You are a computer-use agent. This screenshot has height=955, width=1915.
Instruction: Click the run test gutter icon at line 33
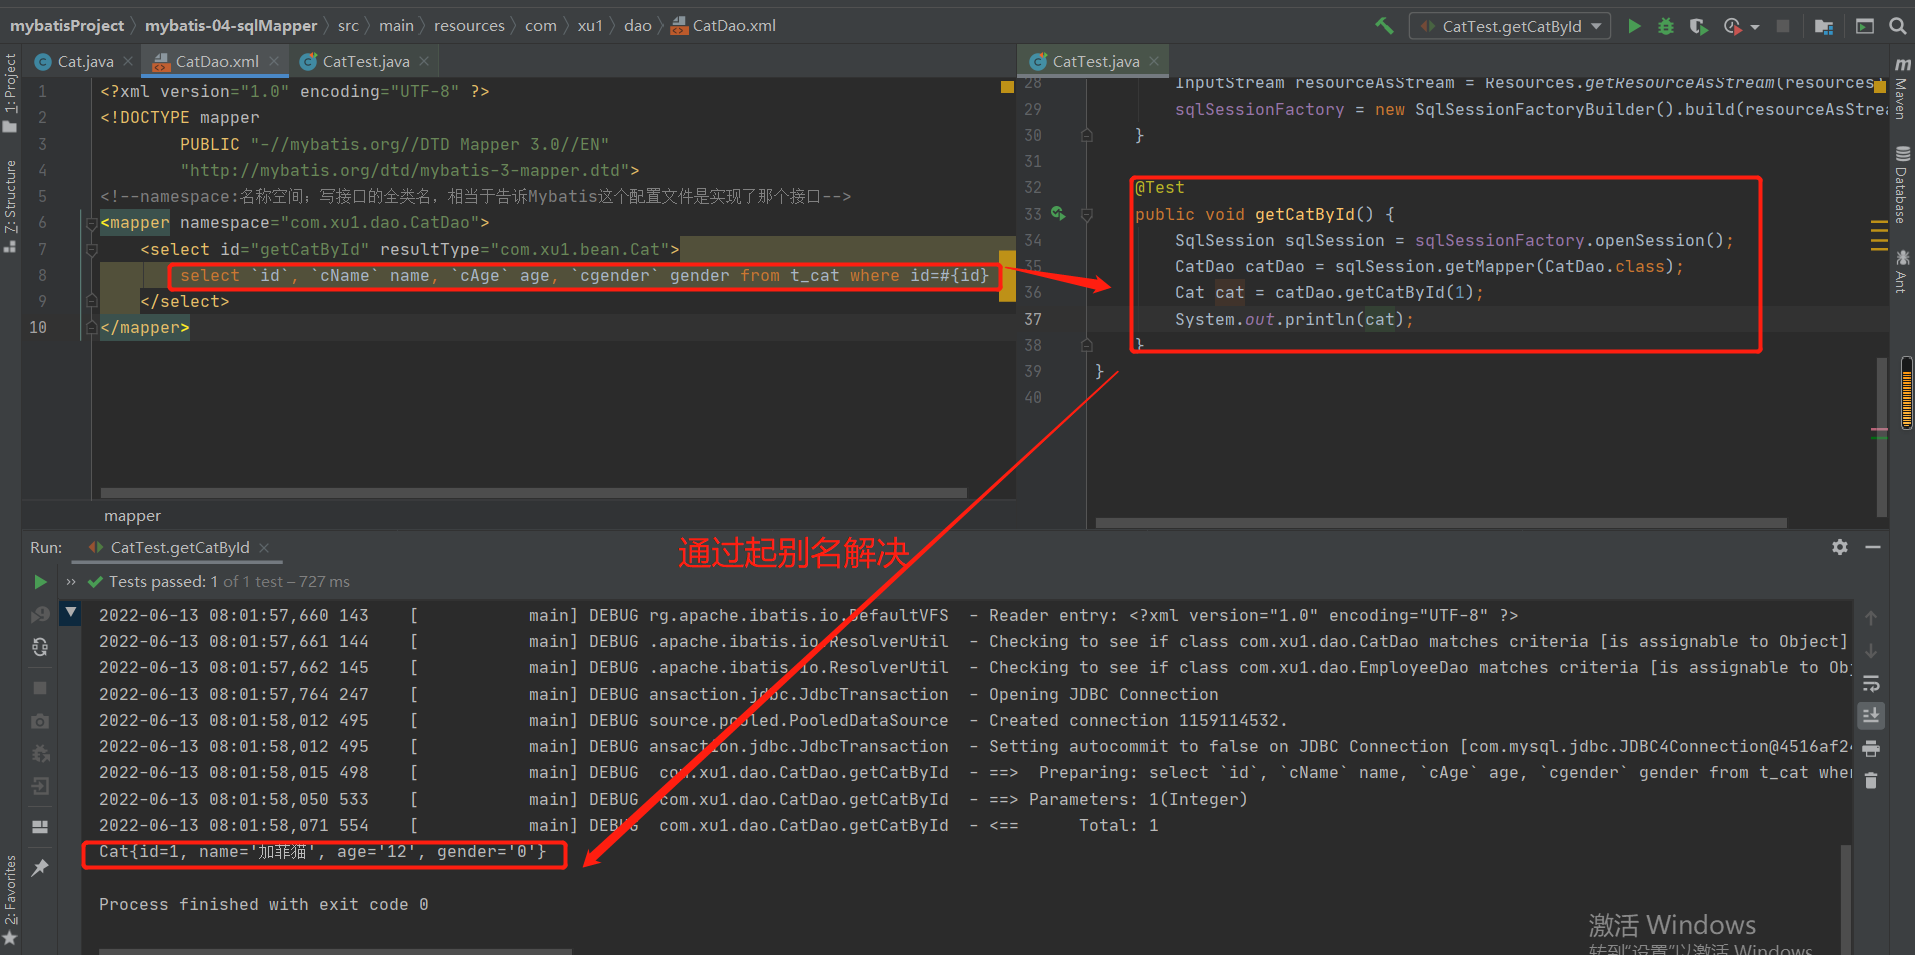pyautogui.click(x=1058, y=213)
